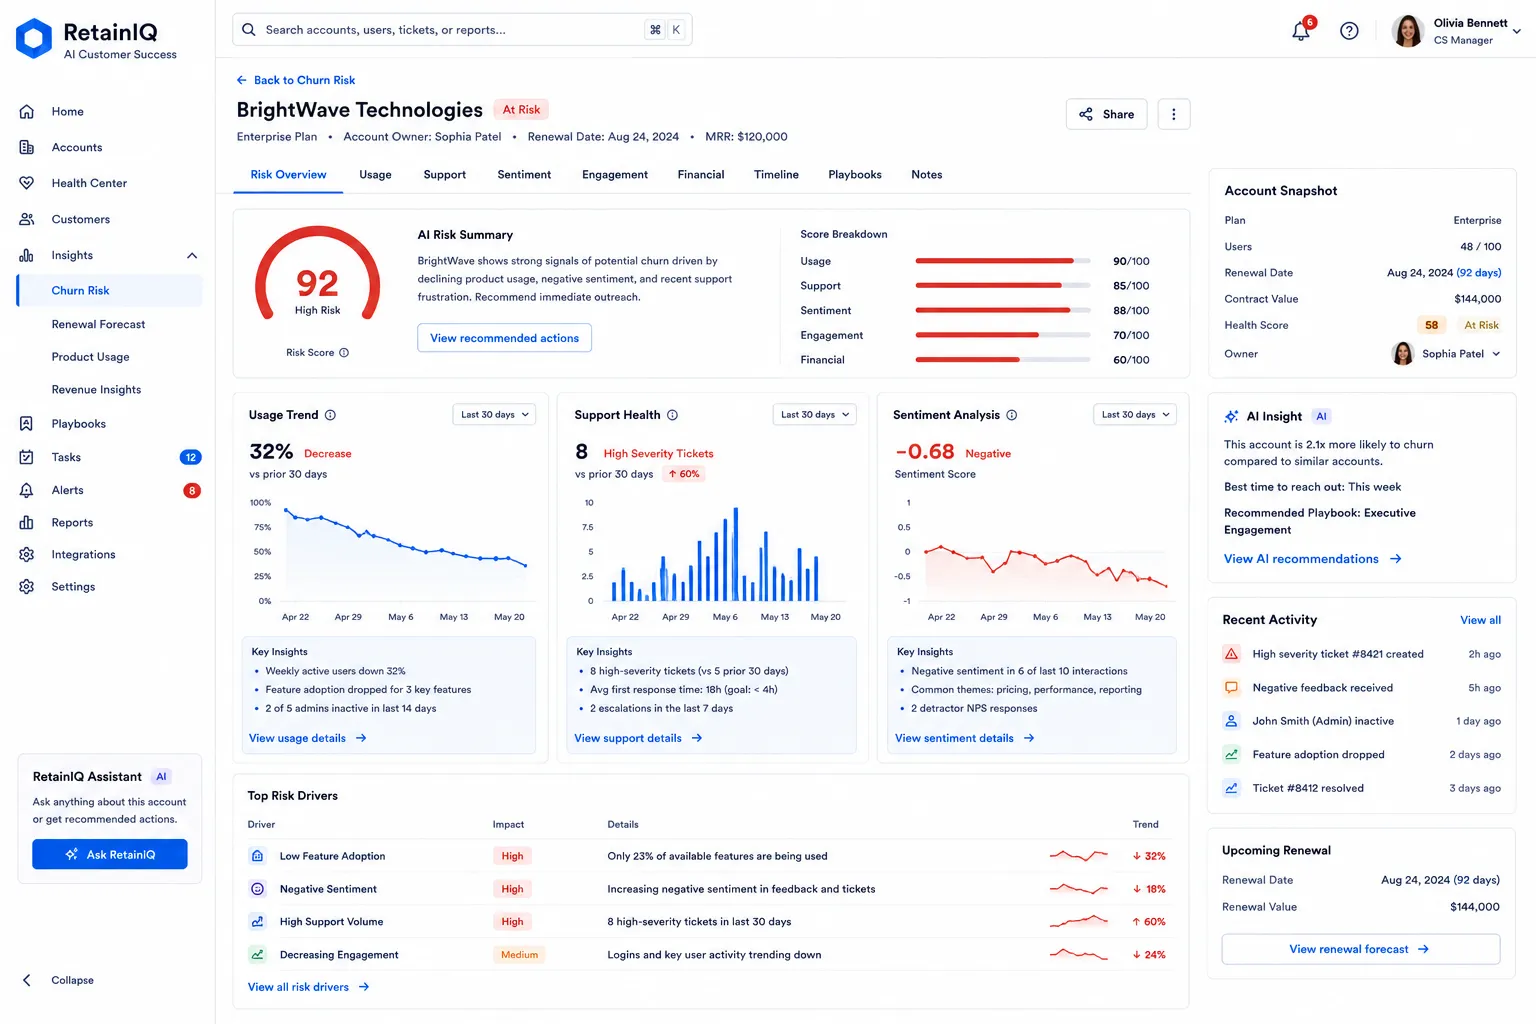This screenshot has width=1536, height=1024.
Task: Click the Ask RetainIQ button
Action: pyautogui.click(x=110, y=854)
